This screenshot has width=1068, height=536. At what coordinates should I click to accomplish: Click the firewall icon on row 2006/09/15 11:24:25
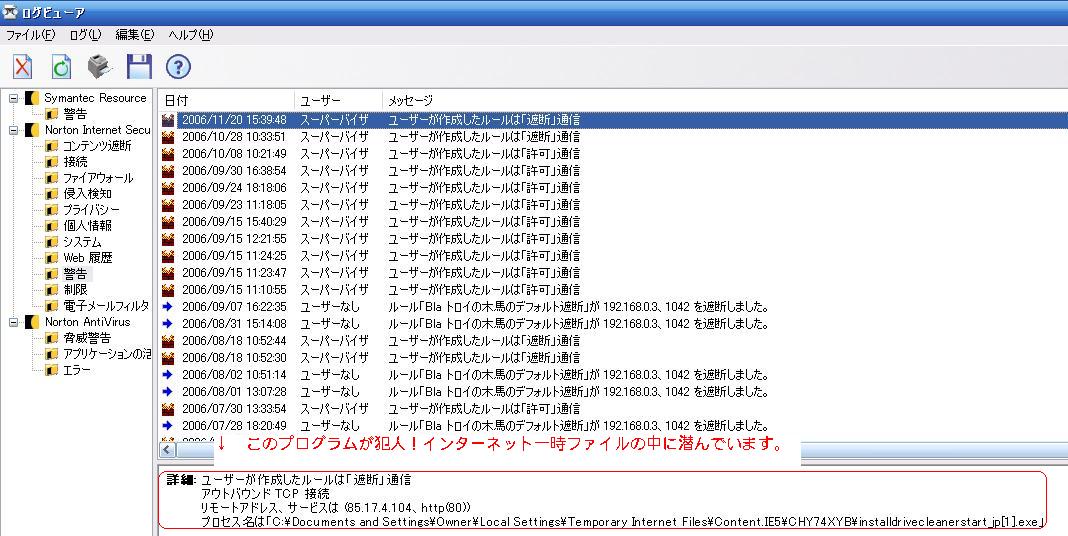(168, 256)
